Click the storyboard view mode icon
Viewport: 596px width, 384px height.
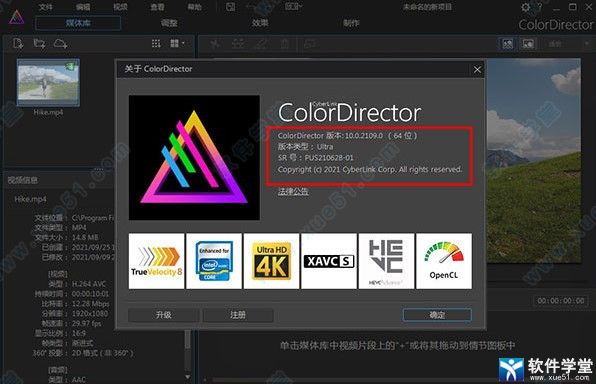(309, 44)
